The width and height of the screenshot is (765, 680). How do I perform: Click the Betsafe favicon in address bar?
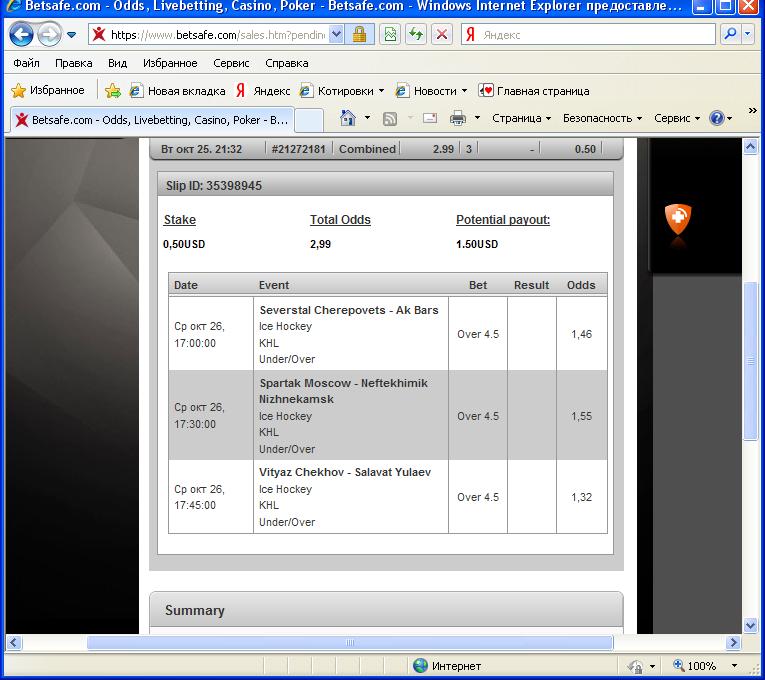click(x=99, y=35)
